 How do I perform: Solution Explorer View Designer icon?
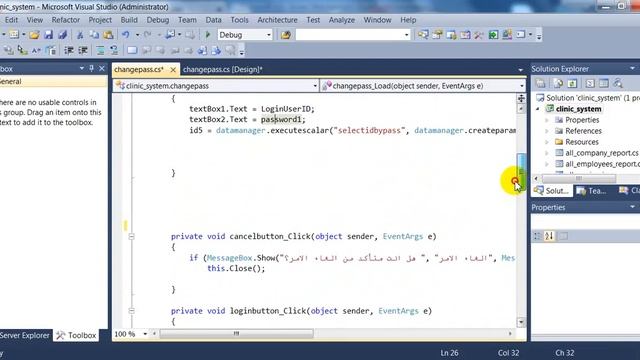(x=604, y=84)
